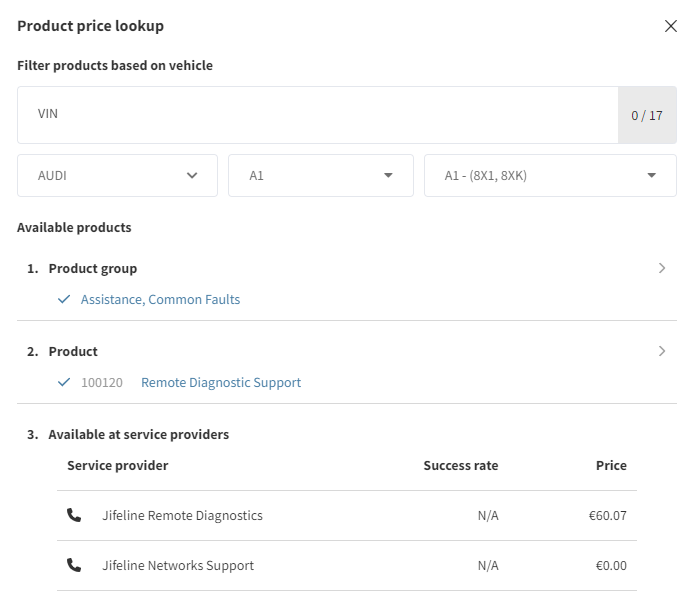Click the checkmark beside Assistance, Common Faults
Image resolution: width=691 pixels, height=612 pixels.
point(65,299)
